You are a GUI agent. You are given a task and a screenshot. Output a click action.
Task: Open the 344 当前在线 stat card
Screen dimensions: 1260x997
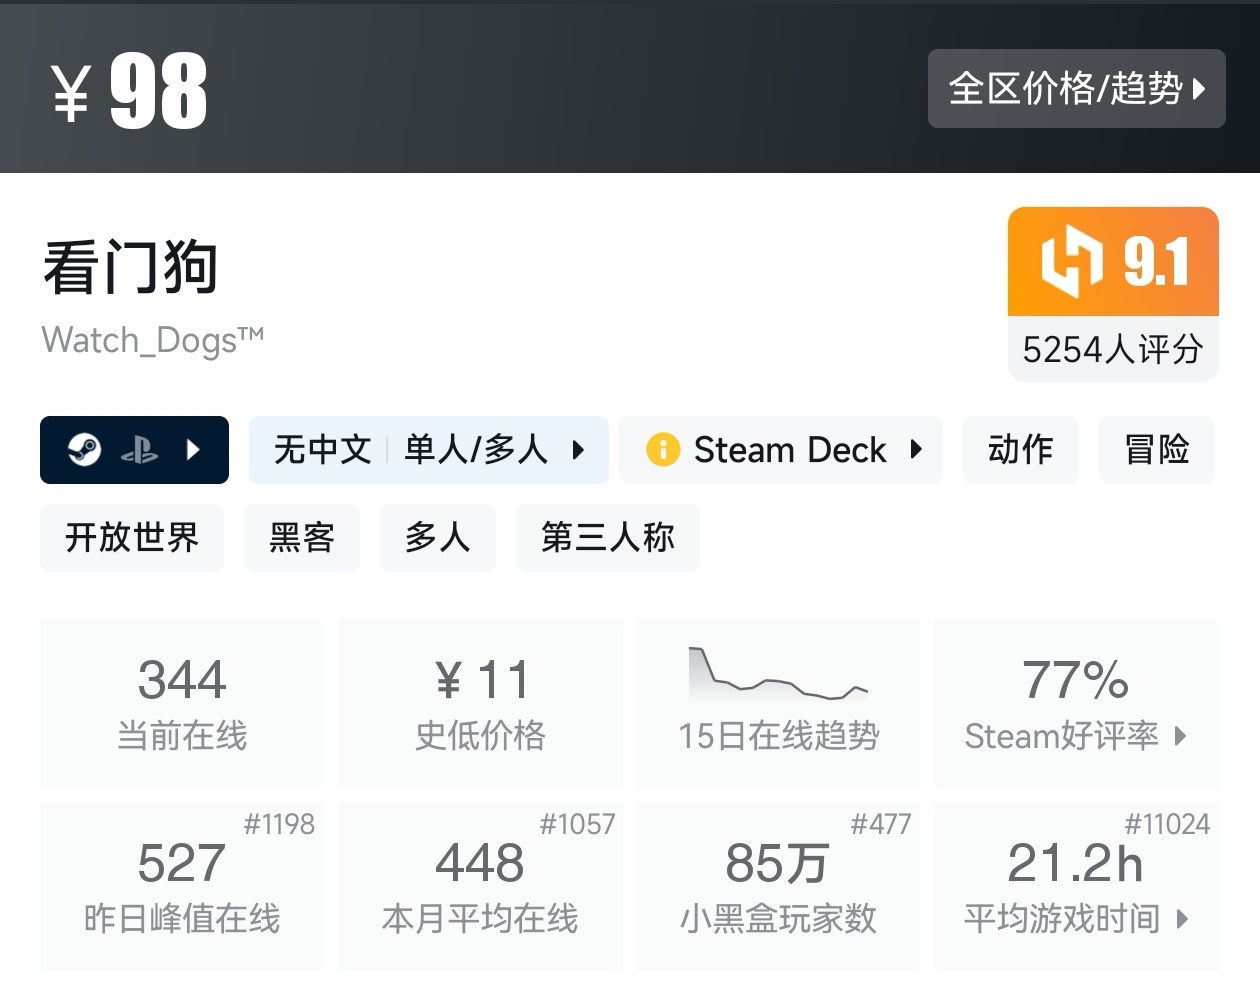point(182,703)
